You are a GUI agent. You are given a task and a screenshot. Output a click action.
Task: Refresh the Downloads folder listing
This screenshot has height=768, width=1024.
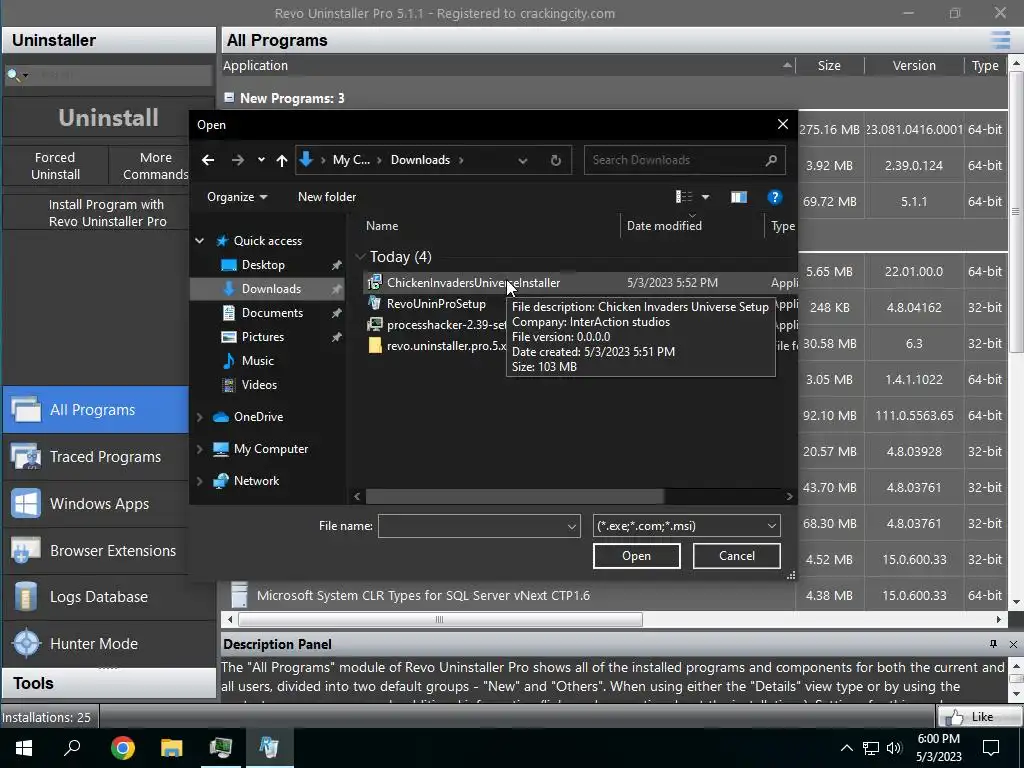tap(555, 160)
